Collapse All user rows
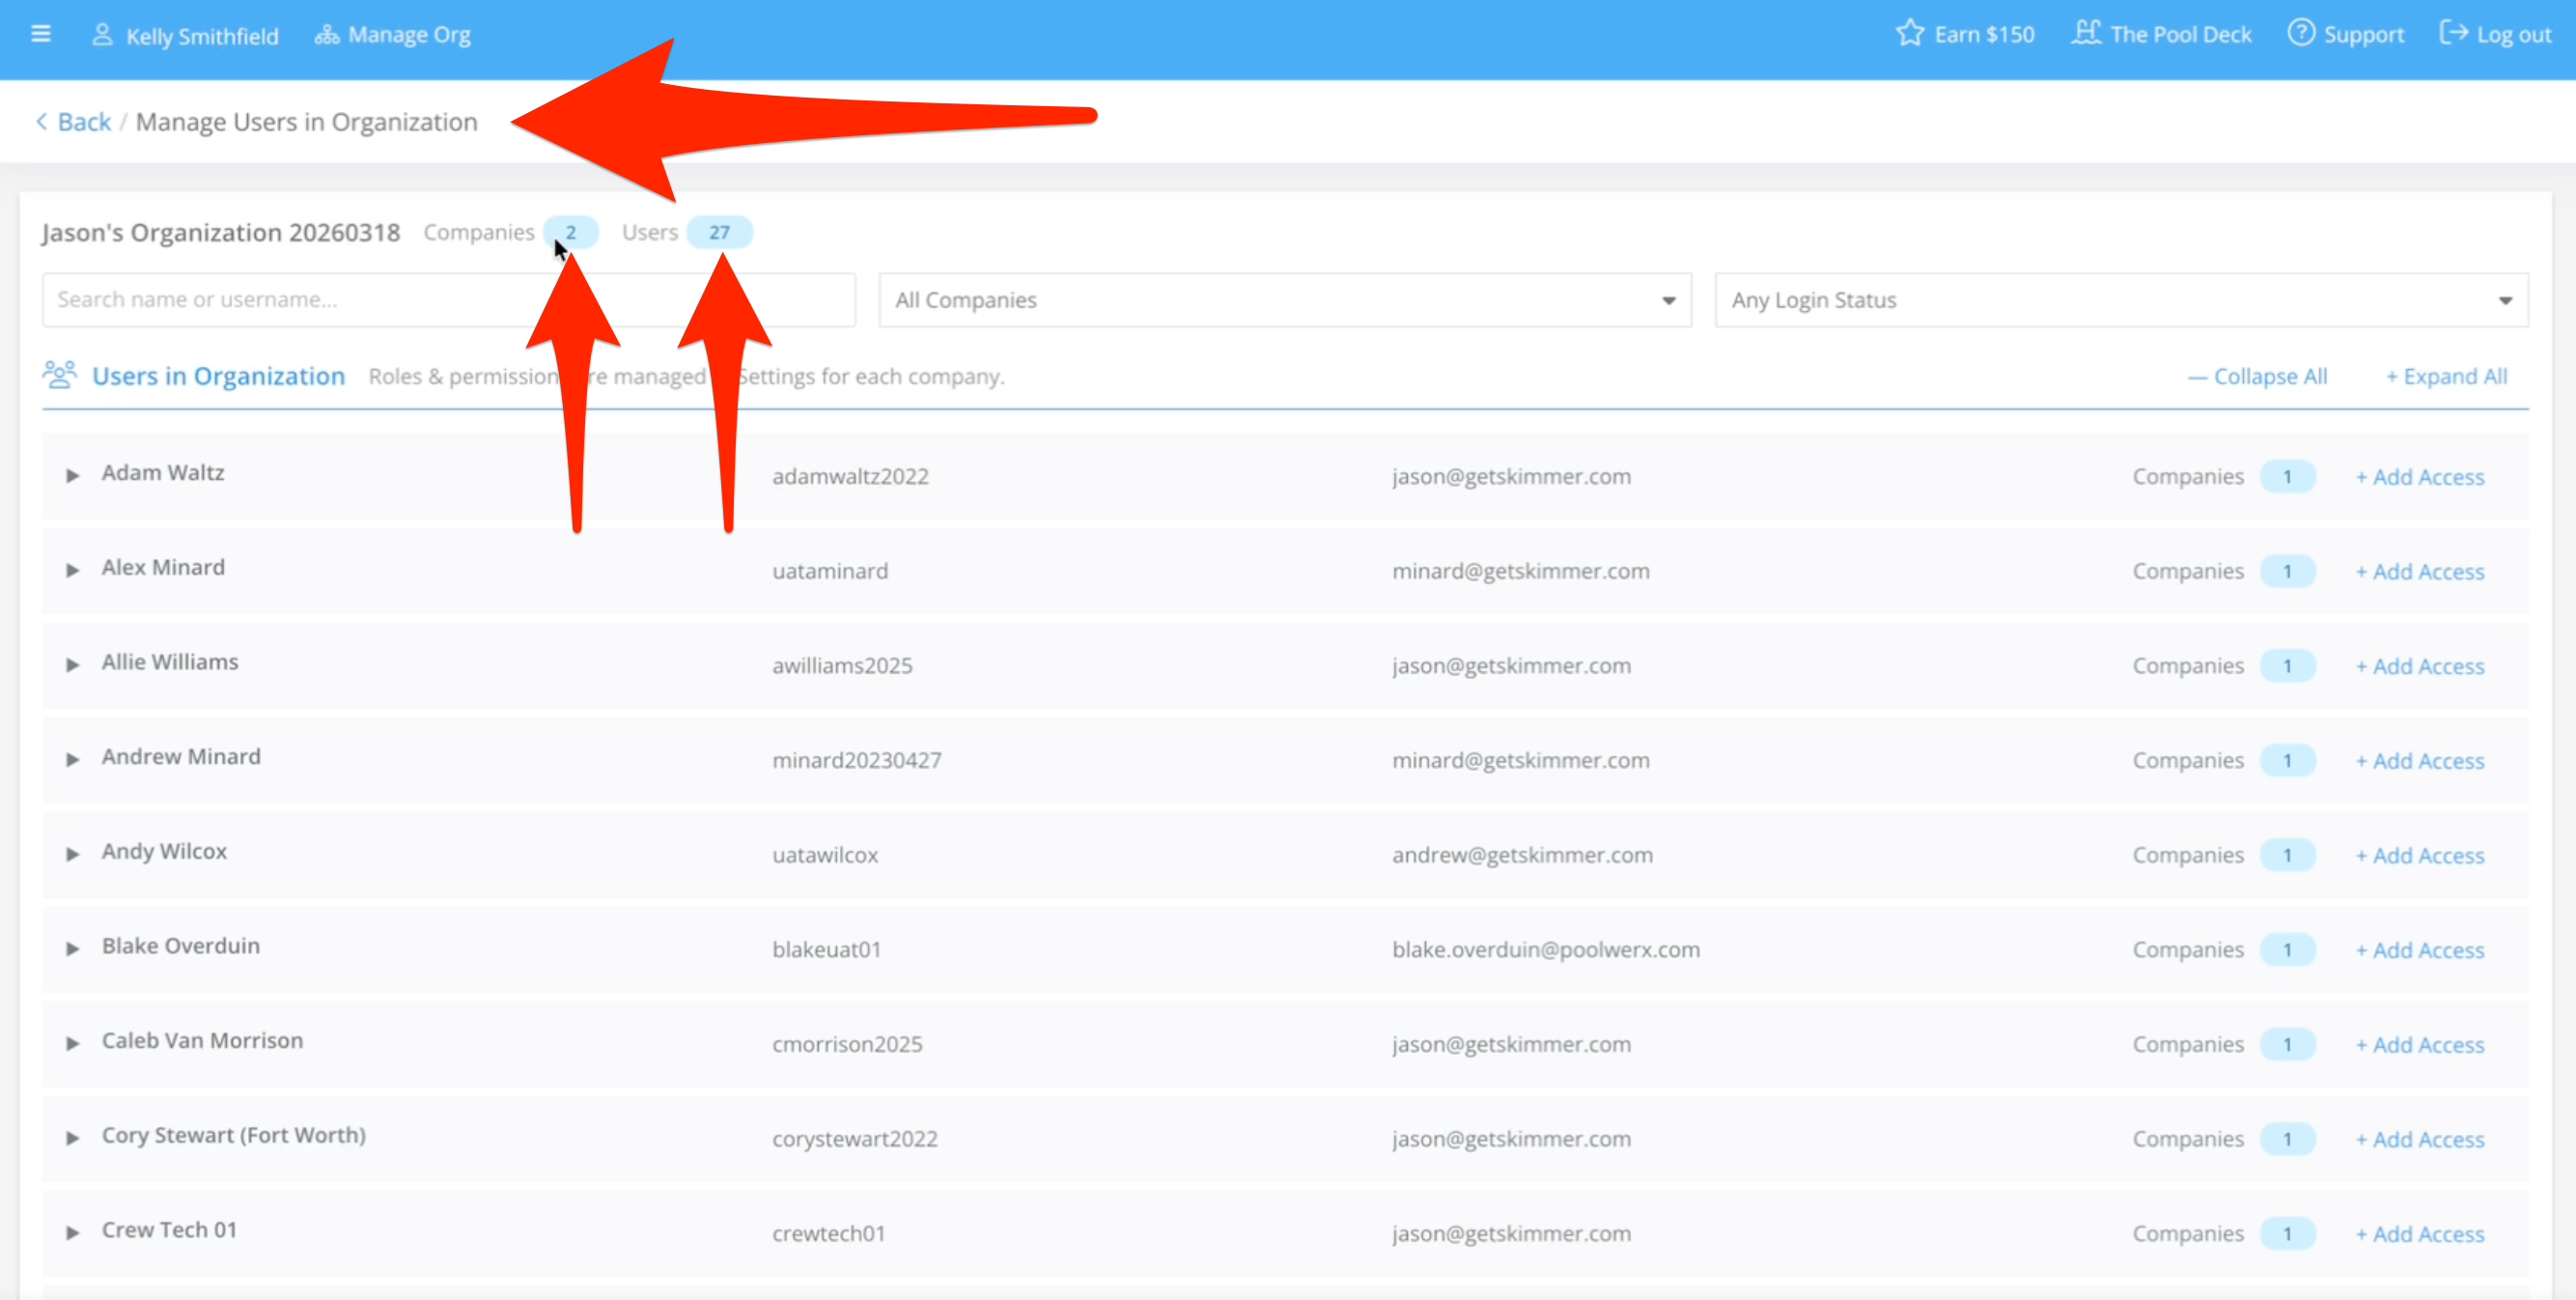2576x1300 pixels. 2257,377
